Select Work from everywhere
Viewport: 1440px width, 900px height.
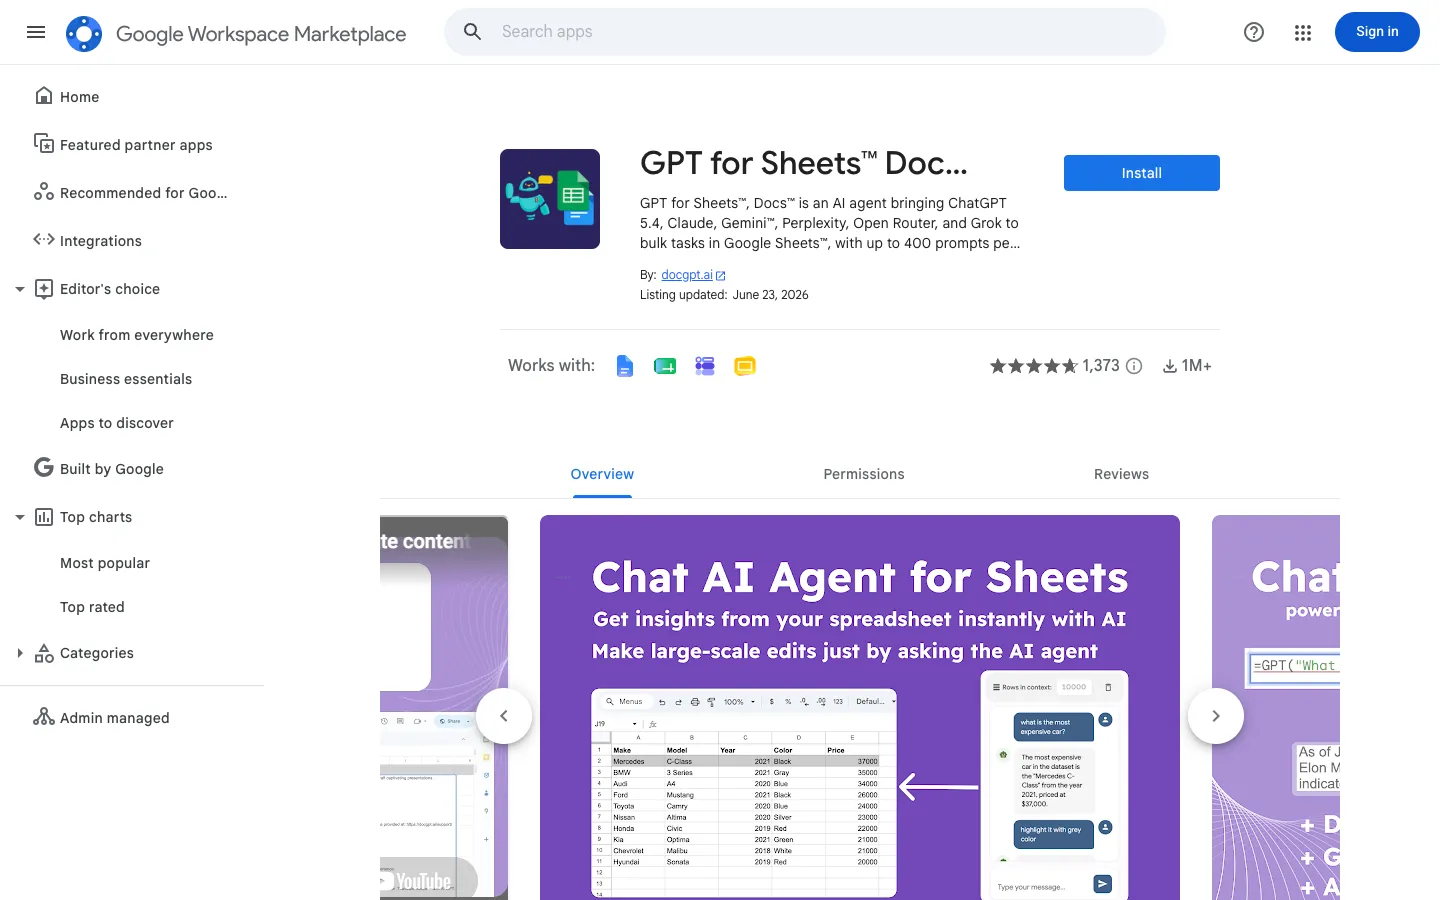coord(137,335)
